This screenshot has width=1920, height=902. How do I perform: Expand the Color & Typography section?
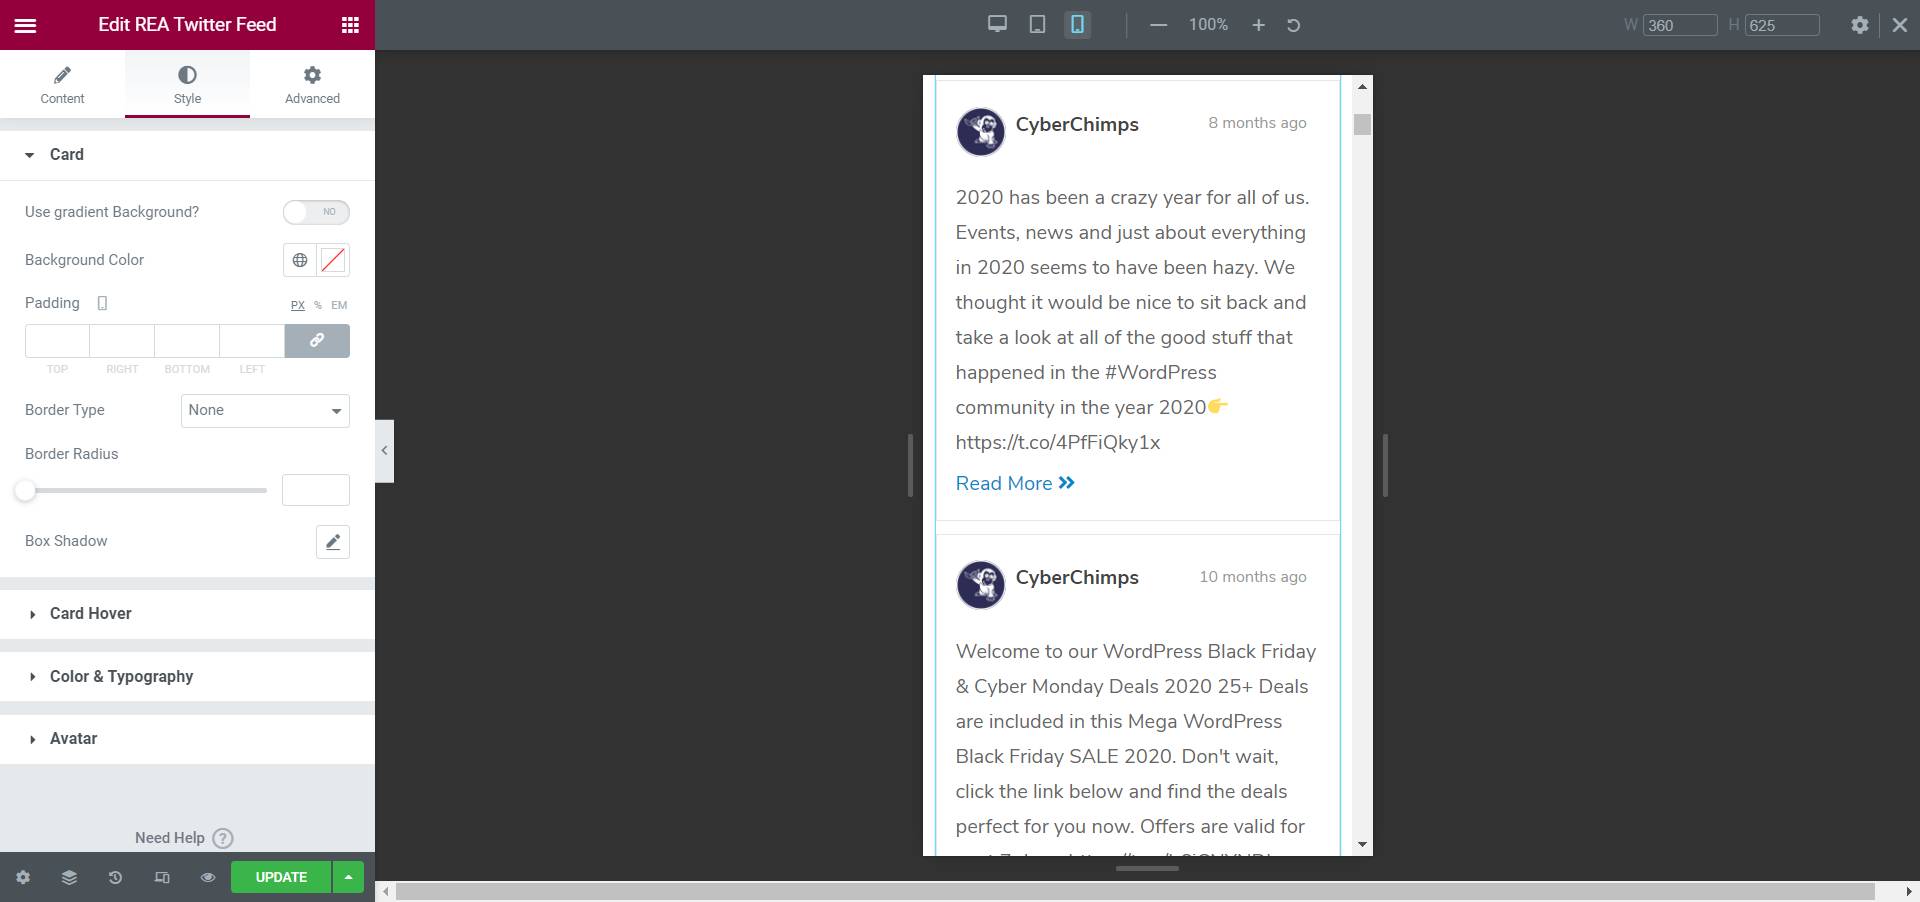tap(187, 676)
